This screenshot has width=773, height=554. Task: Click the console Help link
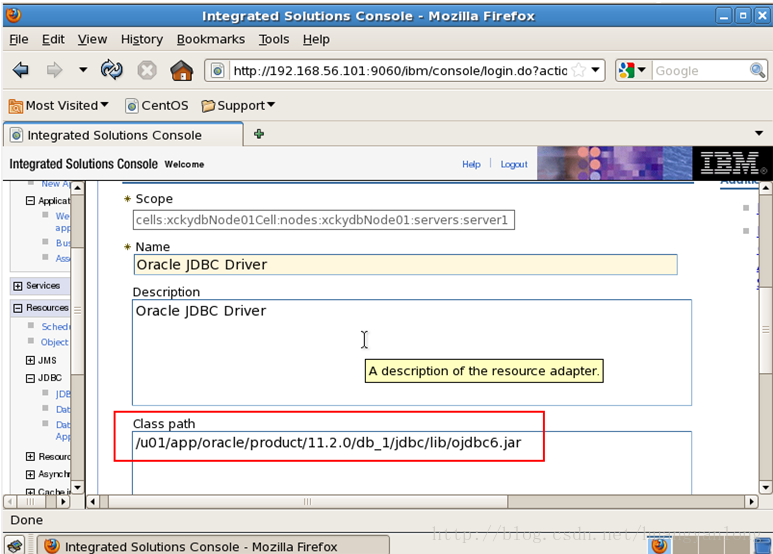(x=471, y=164)
